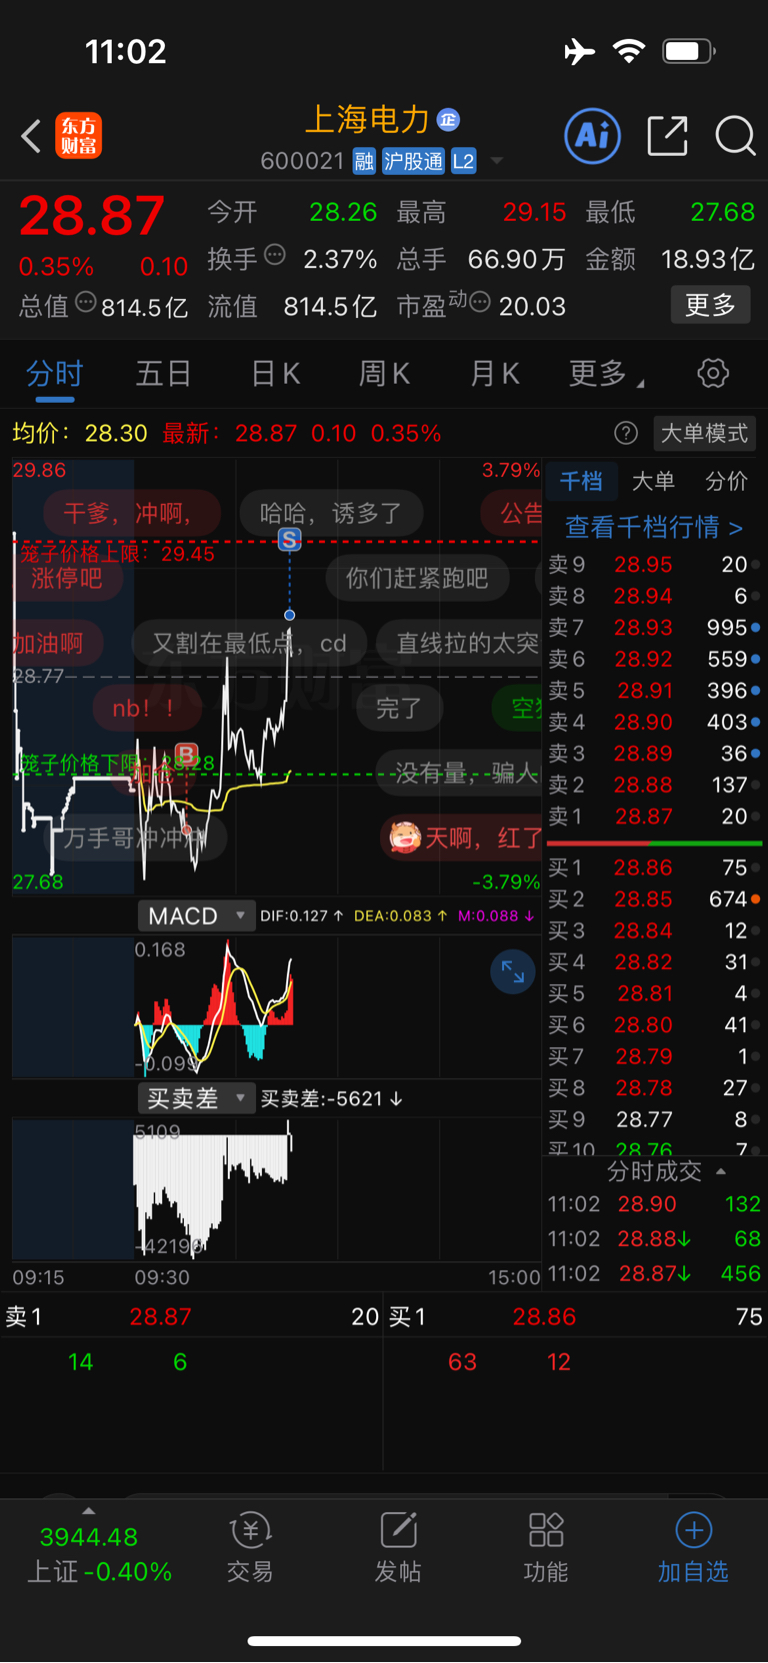Tap the 融 margin badge
This screenshot has width=768, height=1663.
(365, 161)
